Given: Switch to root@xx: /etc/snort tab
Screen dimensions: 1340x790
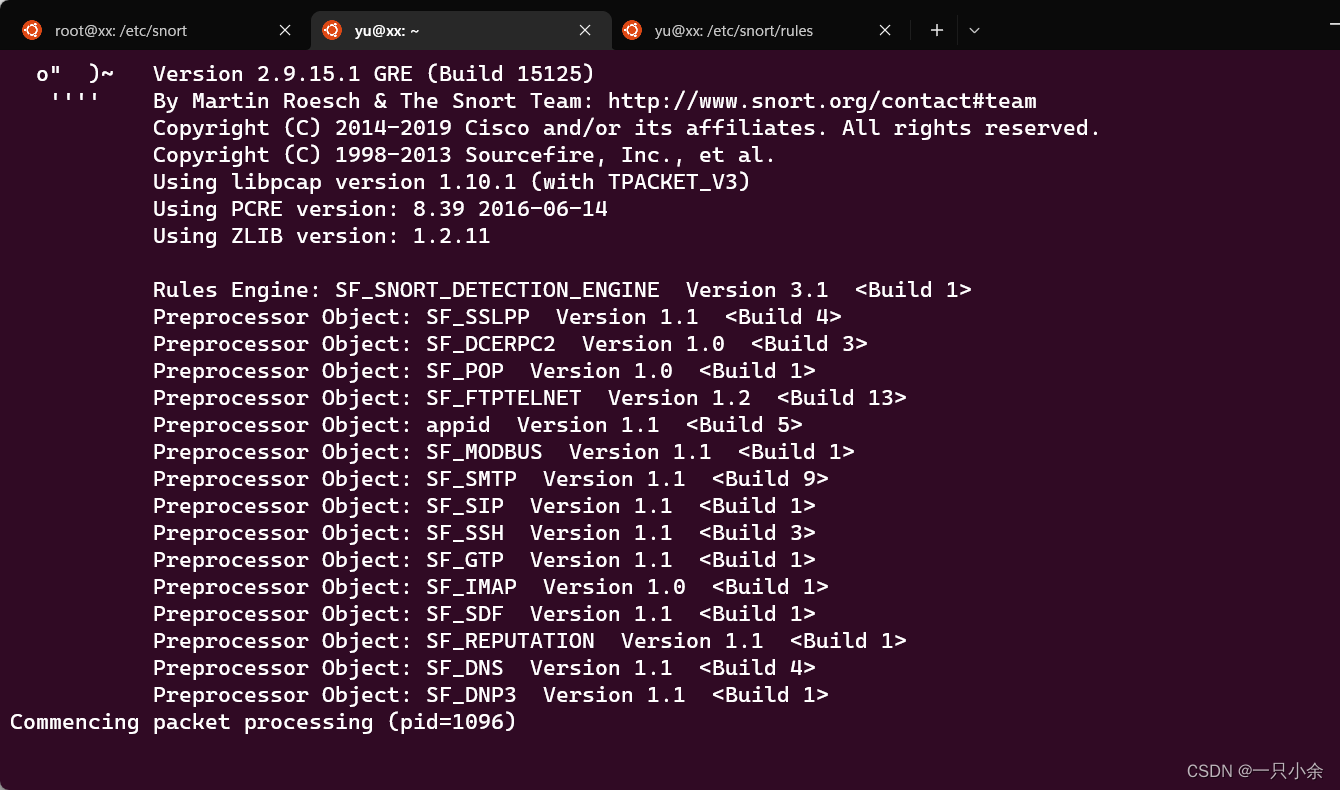Looking at the screenshot, I should point(160,30).
